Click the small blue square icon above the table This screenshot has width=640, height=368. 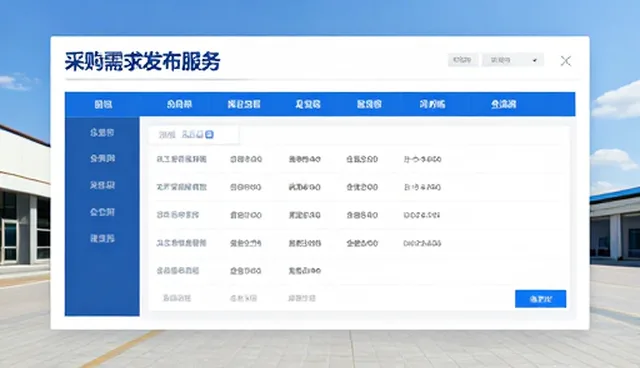tap(209, 134)
